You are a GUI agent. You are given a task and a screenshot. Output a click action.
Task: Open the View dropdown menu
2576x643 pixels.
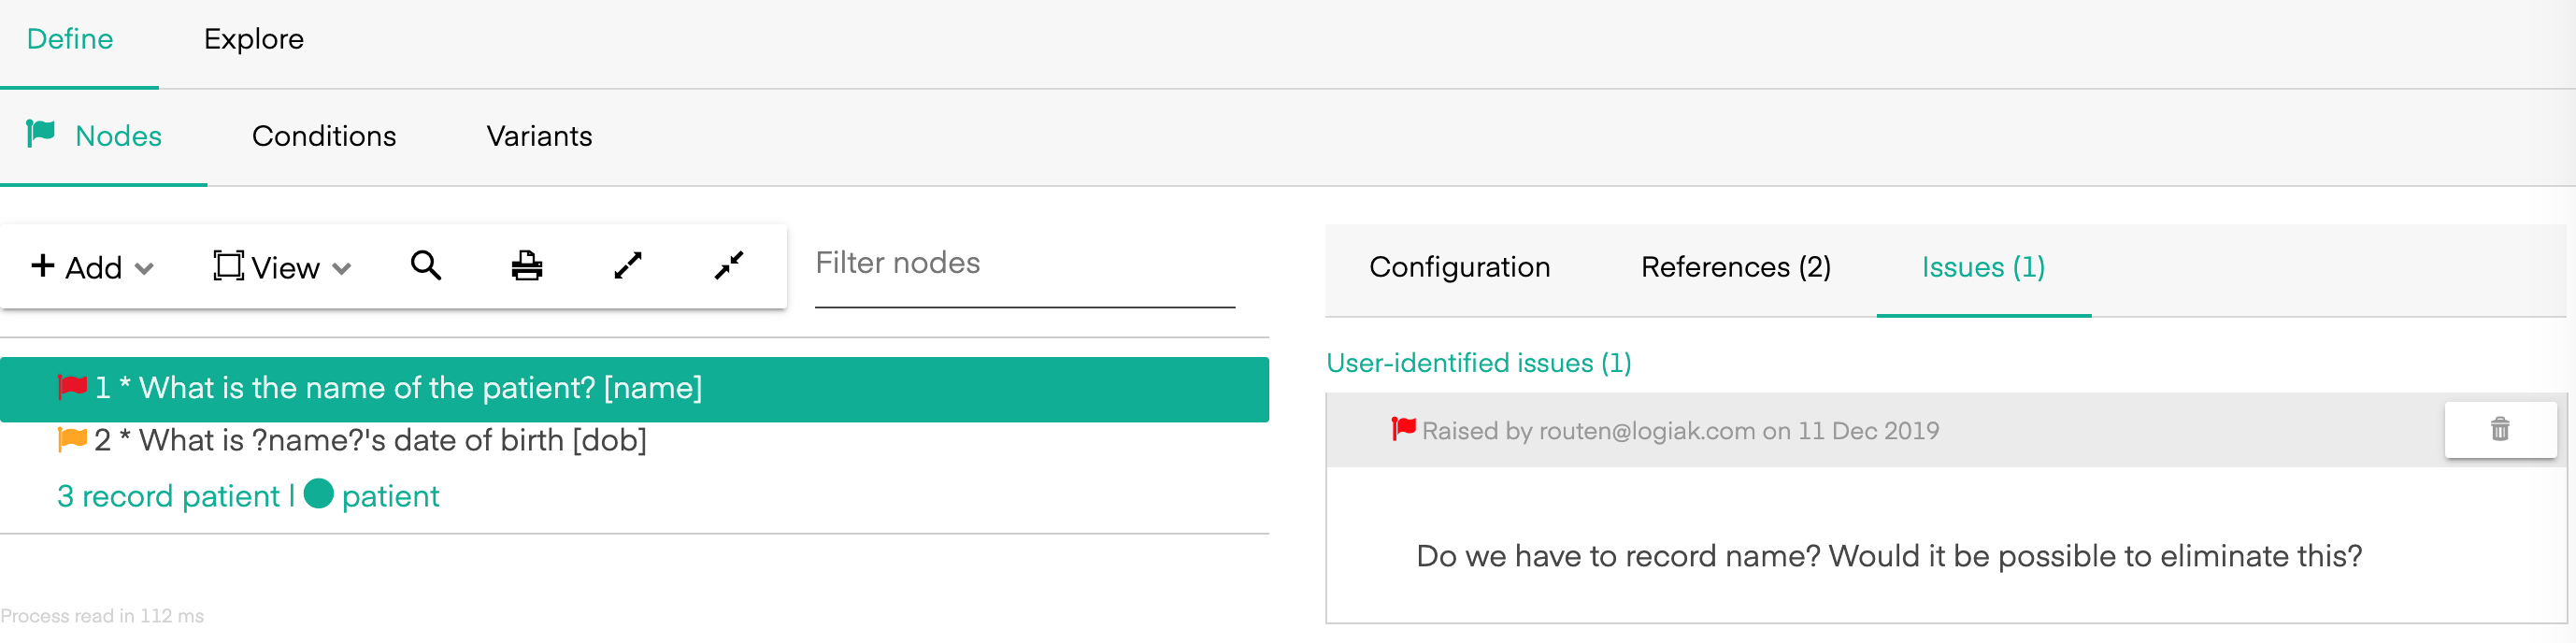(282, 267)
